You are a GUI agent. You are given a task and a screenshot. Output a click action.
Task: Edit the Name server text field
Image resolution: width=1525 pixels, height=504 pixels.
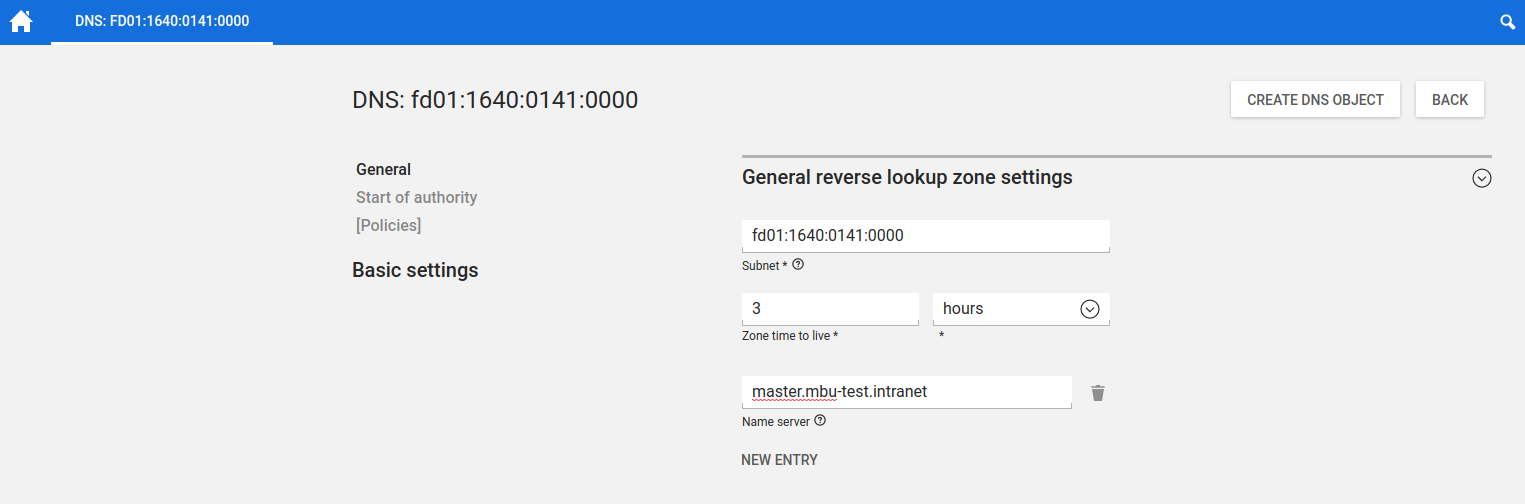906,392
